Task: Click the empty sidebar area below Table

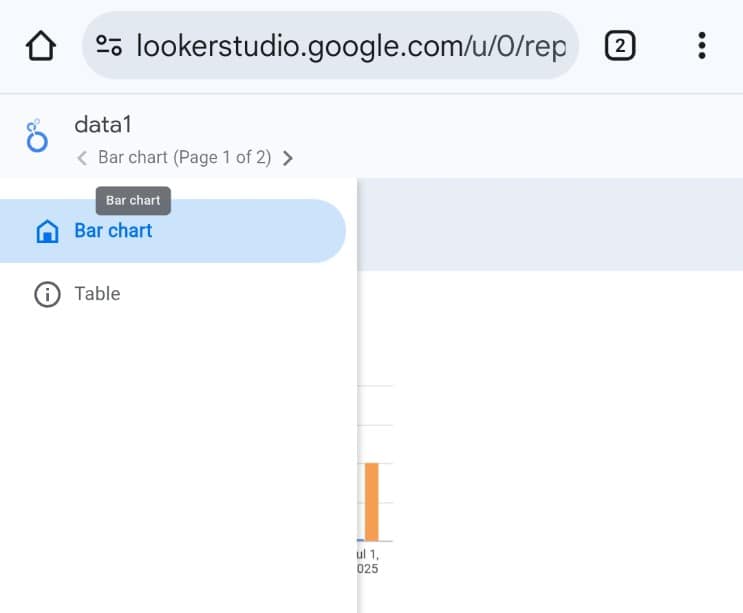Action: tap(178, 450)
